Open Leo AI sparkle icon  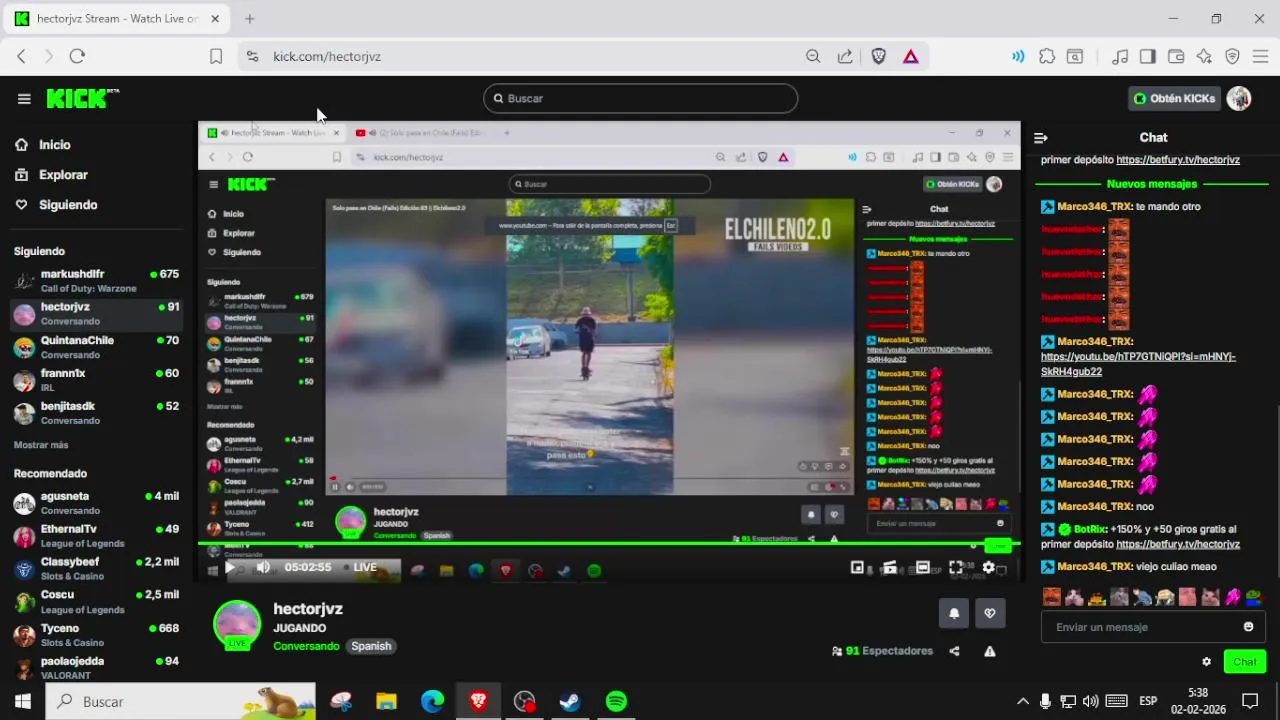point(1204,56)
